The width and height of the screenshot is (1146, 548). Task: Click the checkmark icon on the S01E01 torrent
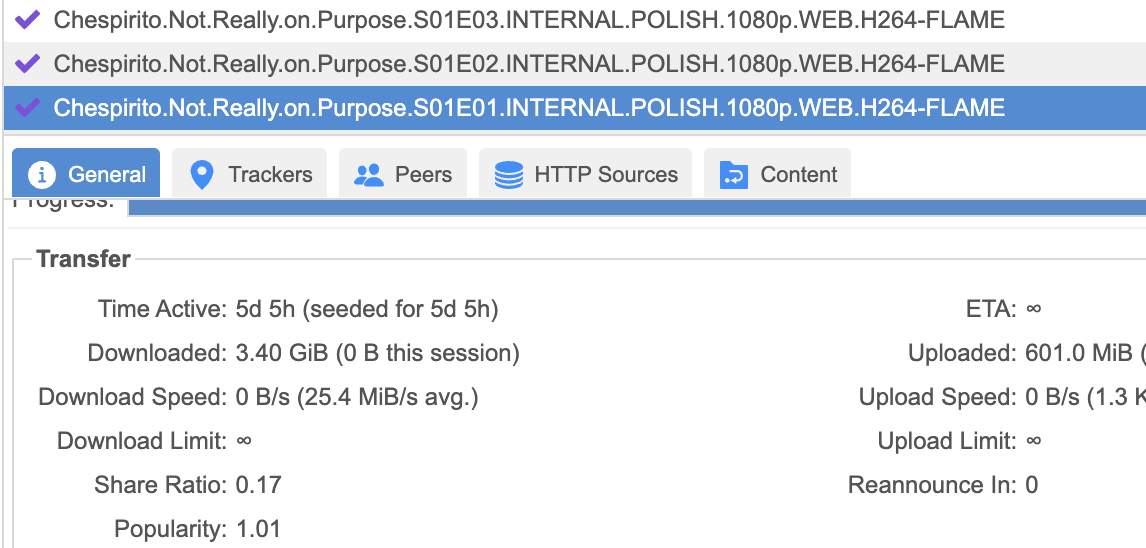pos(28,107)
